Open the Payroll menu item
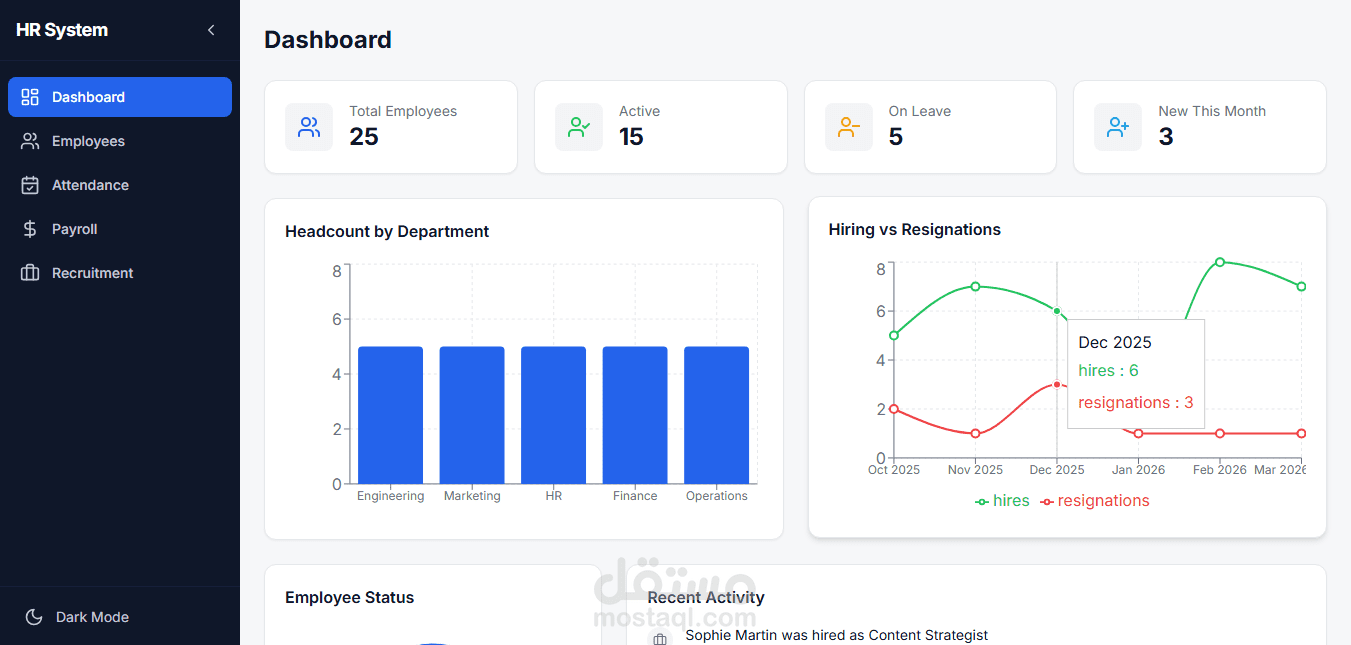Image resolution: width=1351 pixels, height=645 pixels. click(x=120, y=229)
